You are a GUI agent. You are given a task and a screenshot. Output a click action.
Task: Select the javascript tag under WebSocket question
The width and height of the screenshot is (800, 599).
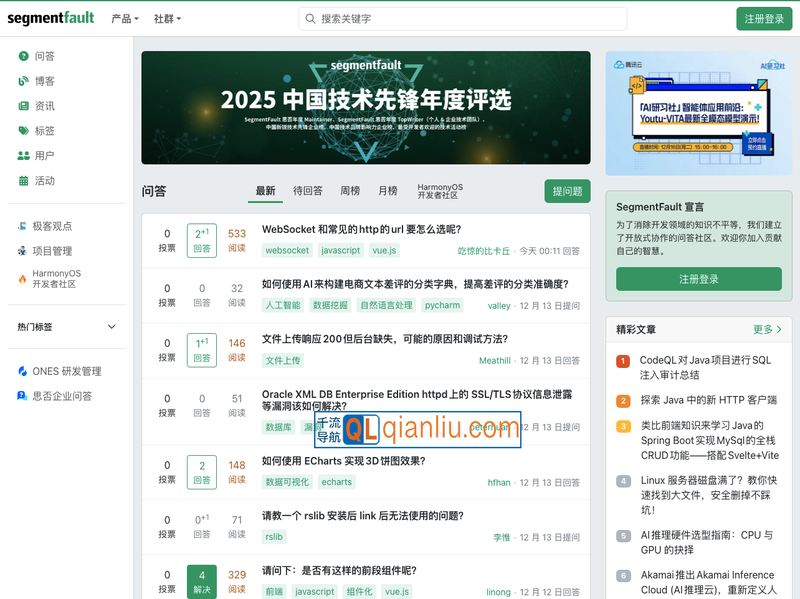click(340, 251)
